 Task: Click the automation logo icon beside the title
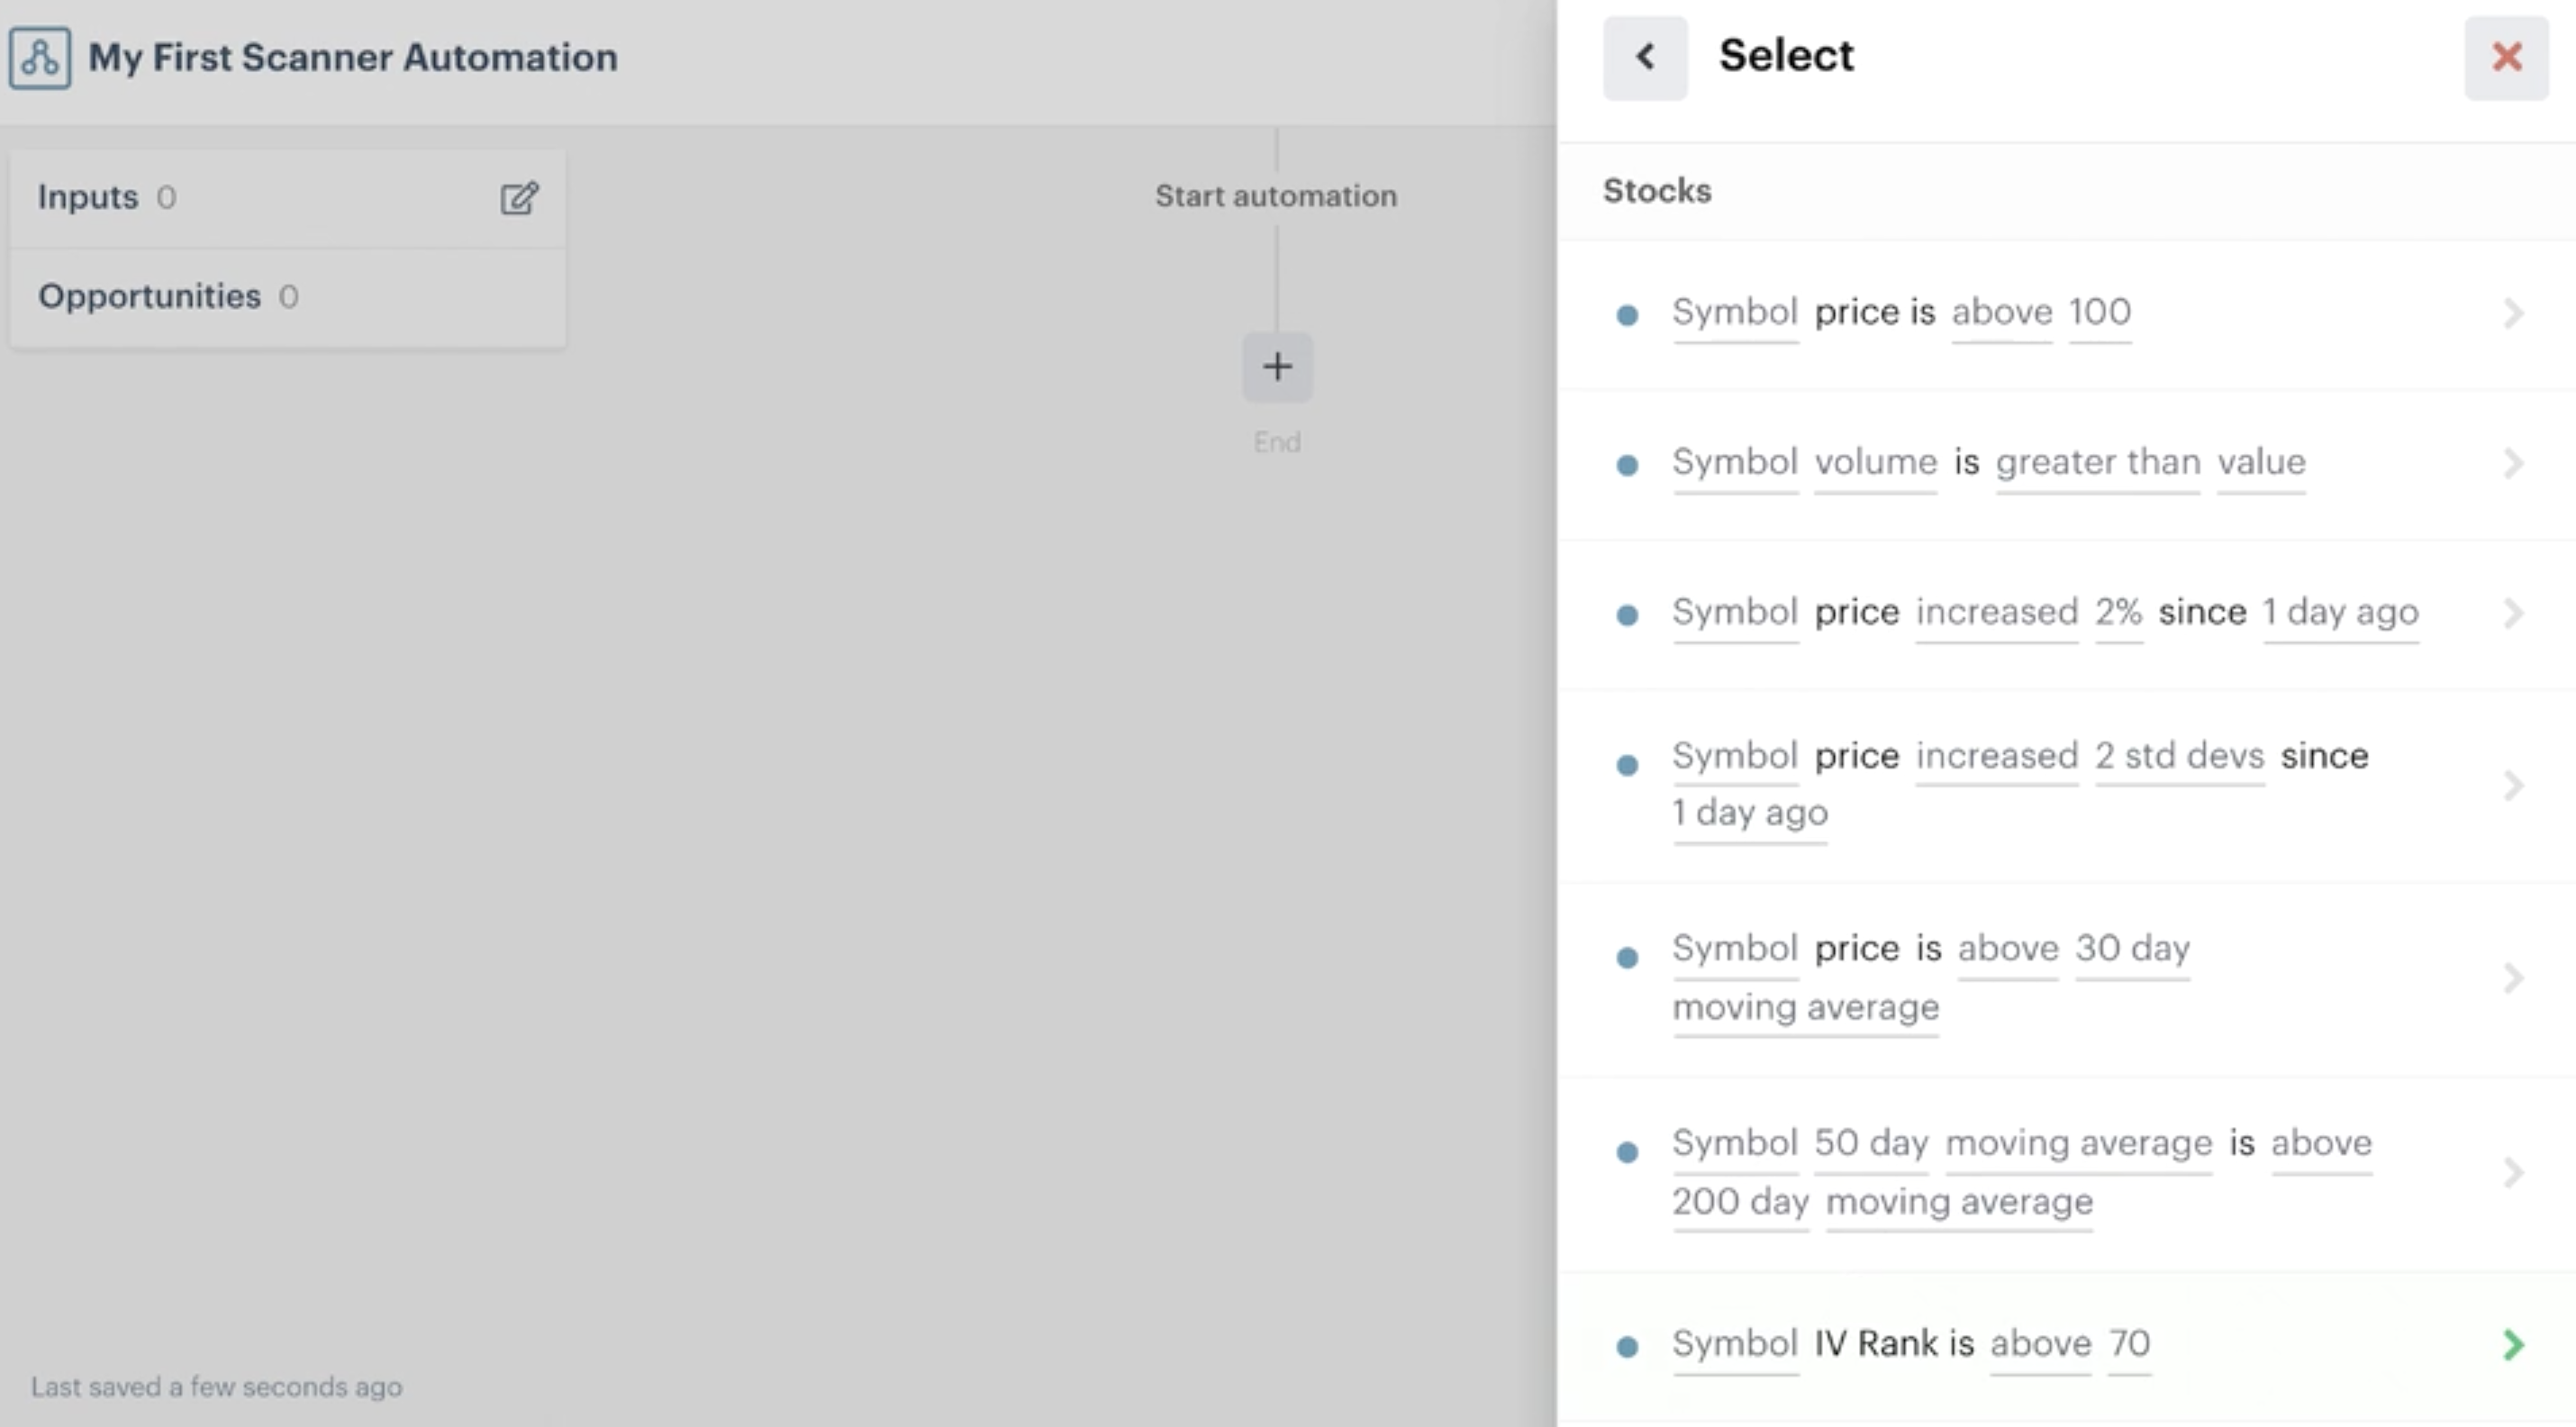[x=40, y=58]
